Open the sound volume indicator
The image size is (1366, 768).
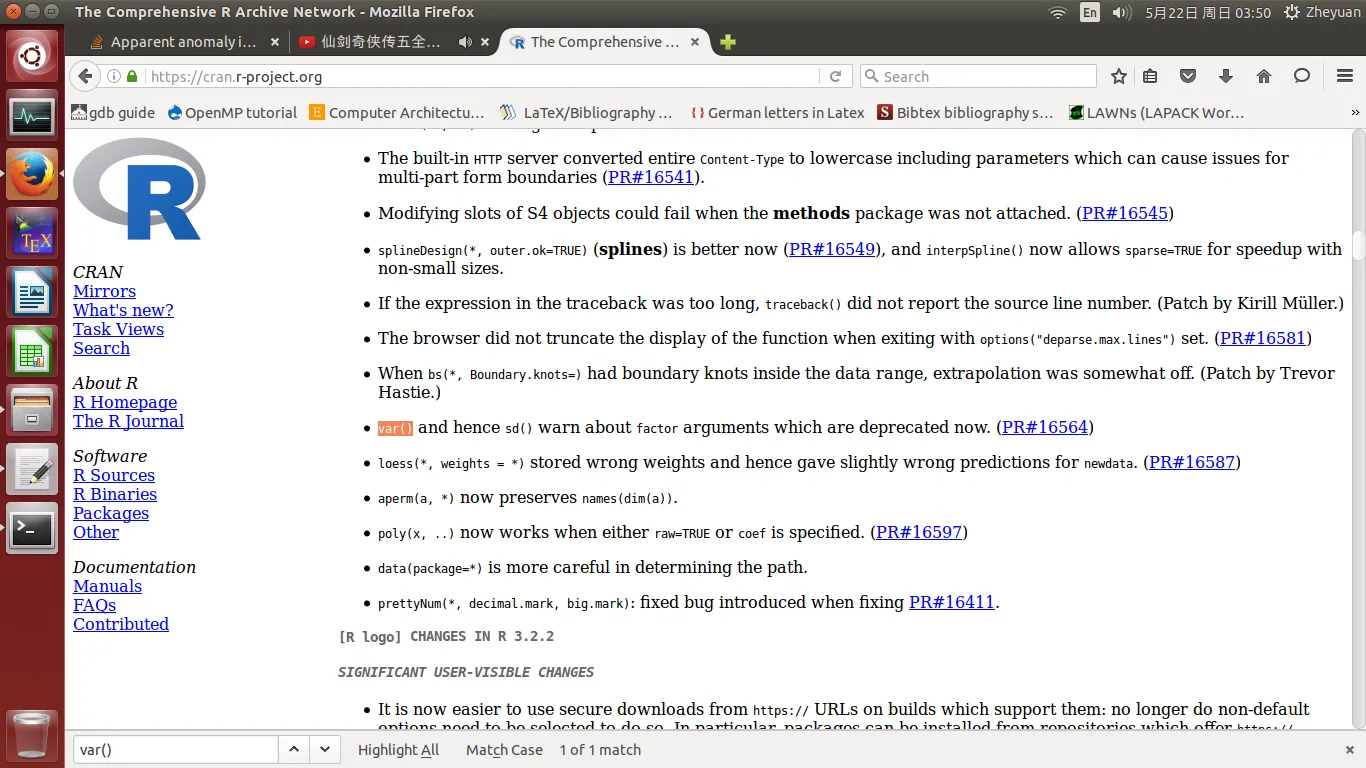pyautogui.click(x=1121, y=12)
